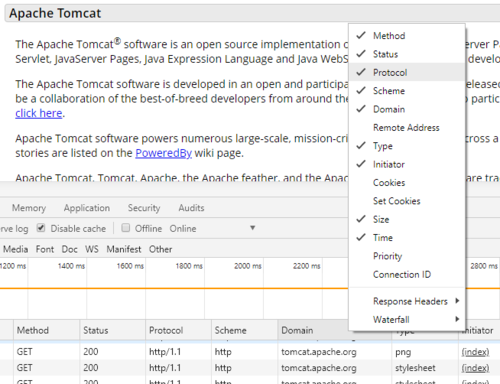
Task: Click the 2000 ms timeline label
Action: coord(248,266)
